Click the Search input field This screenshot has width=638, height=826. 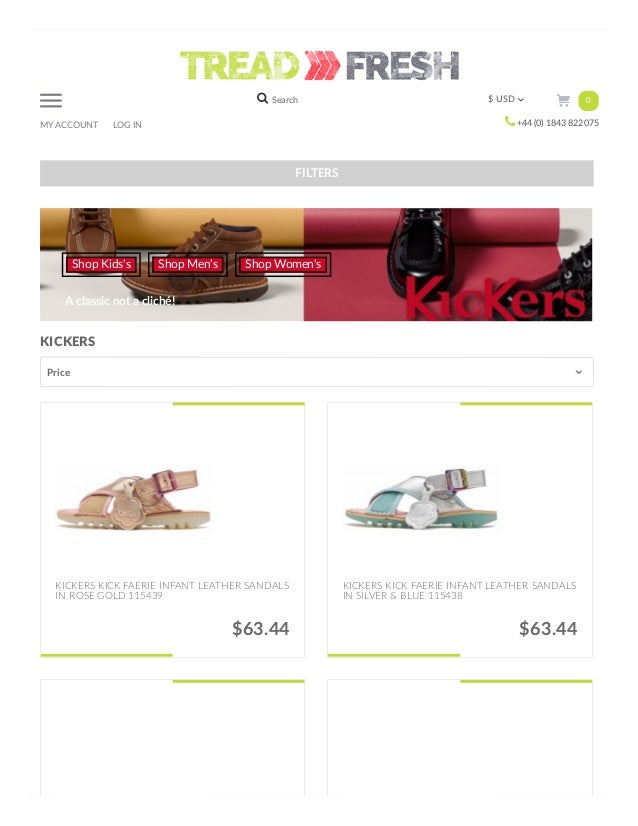[285, 100]
